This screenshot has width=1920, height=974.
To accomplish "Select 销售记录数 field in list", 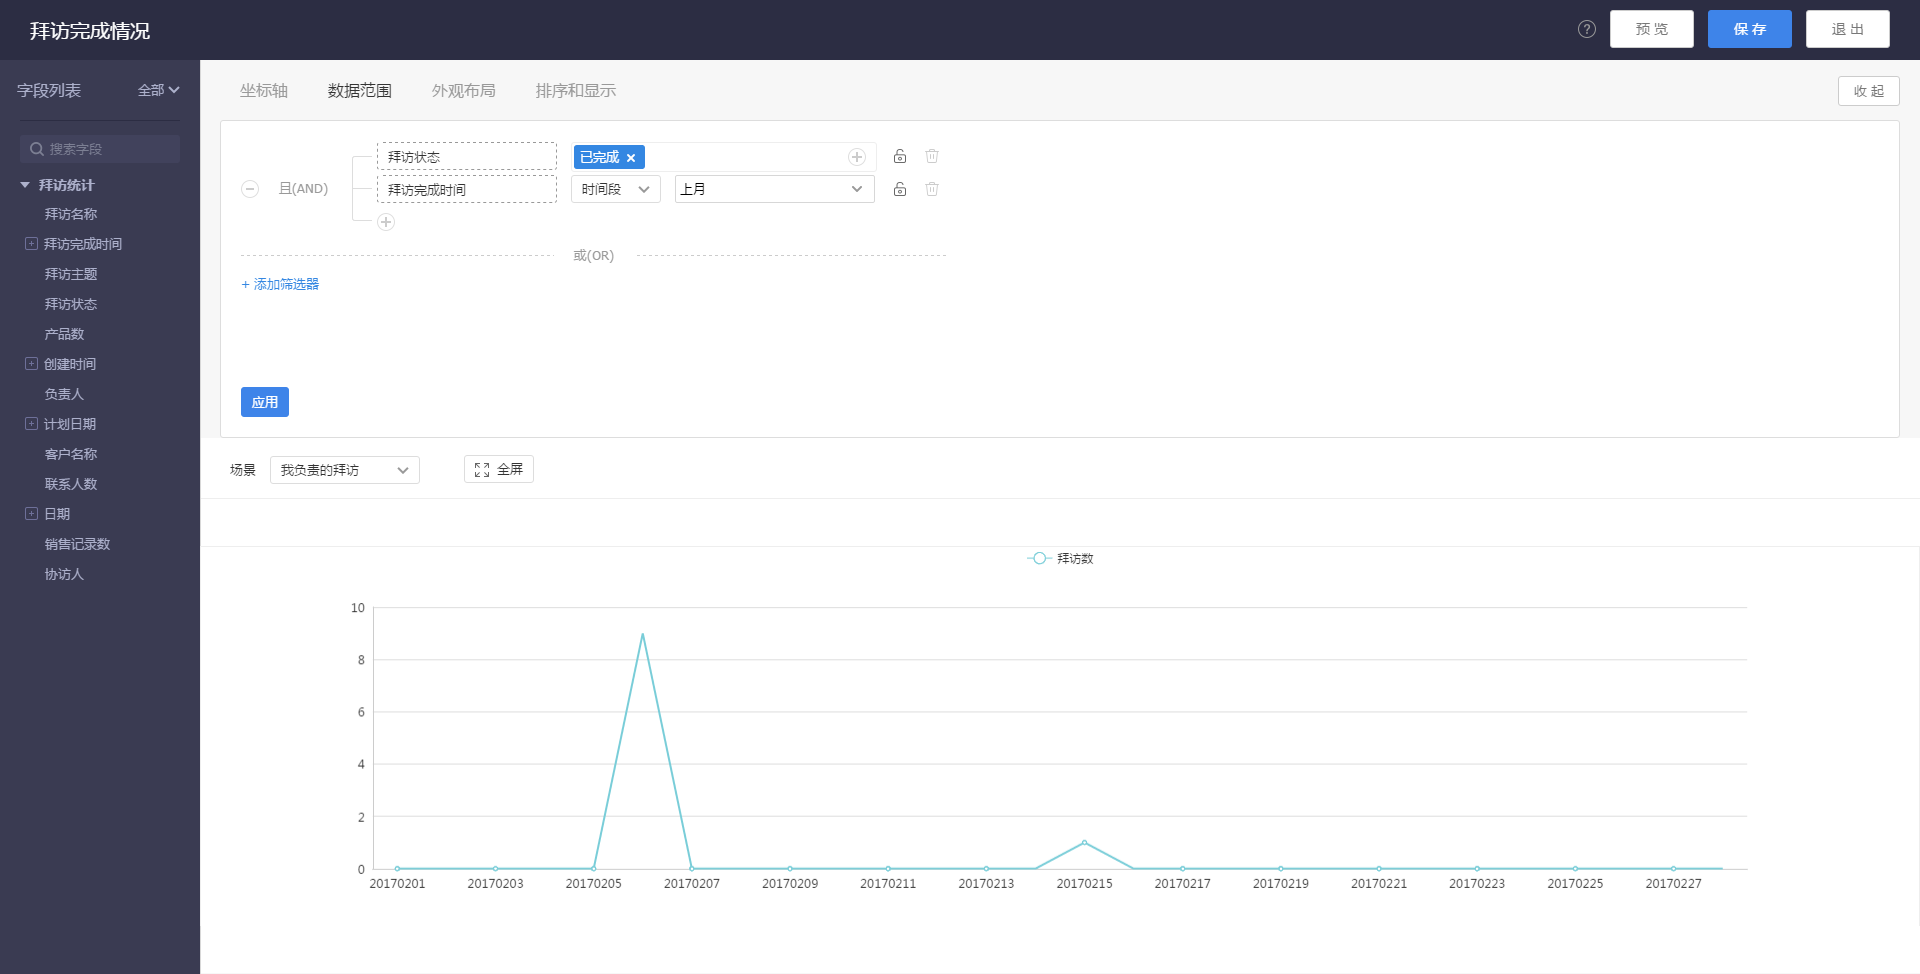I will 77,544.
